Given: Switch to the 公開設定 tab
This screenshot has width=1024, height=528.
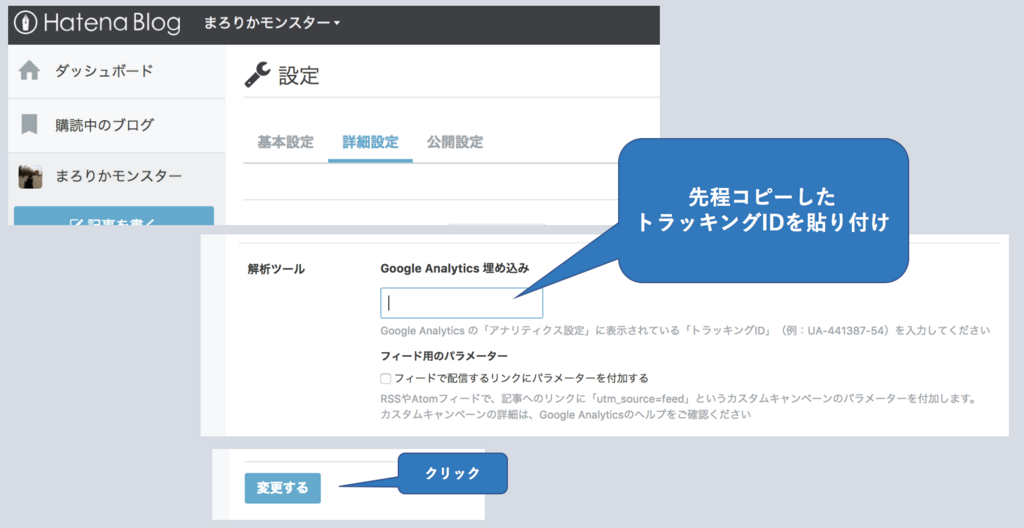Looking at the screenshot, I should pyautogui.click(x=455, y=142).
